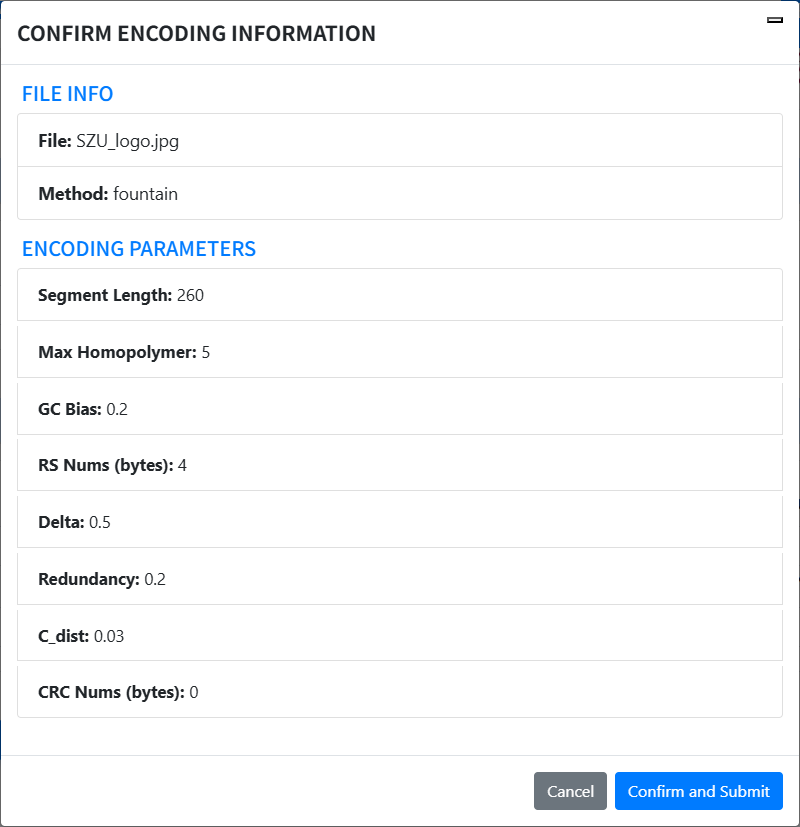This screenshot has height=827, width=800.
Task: Click the ENCODING PARAMETERS section heading
Action: (139, 249)
